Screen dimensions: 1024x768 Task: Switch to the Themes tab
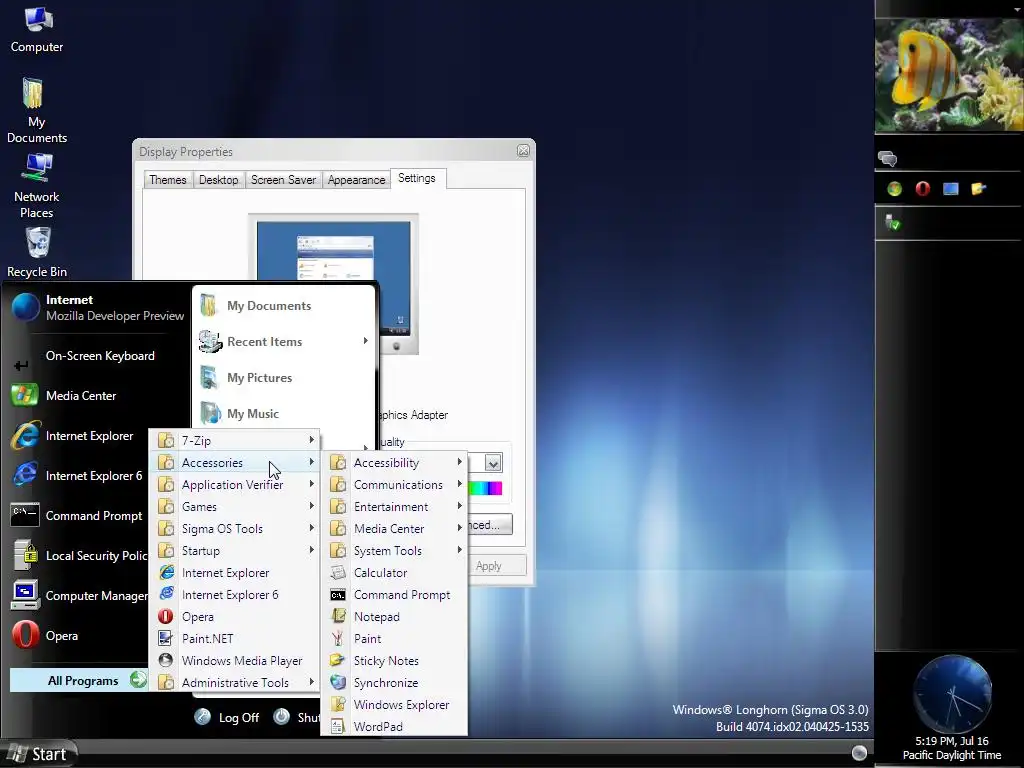tap(167, 180)
